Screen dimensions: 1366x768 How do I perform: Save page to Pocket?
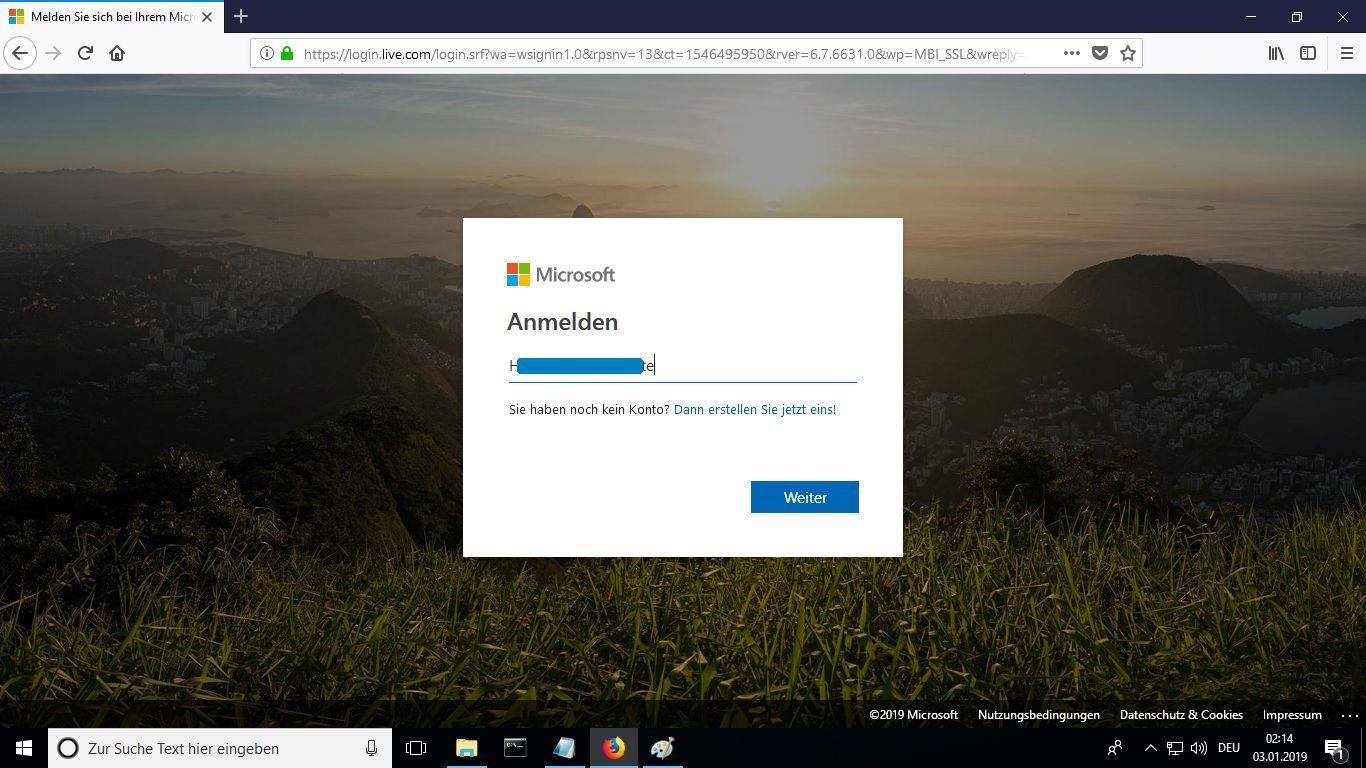pyautogui.click(x=1100, y=53)
